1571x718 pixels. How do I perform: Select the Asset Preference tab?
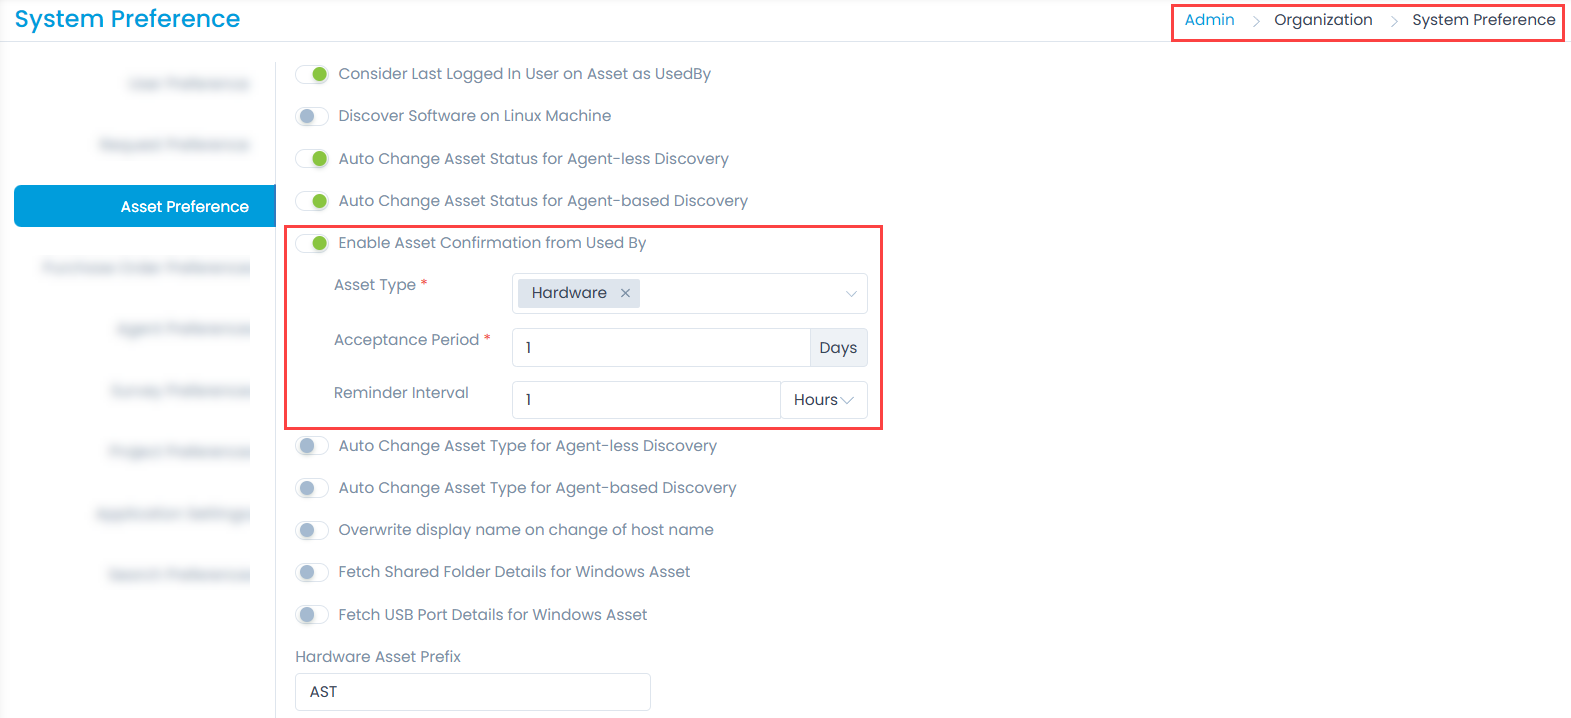(145, 206)
